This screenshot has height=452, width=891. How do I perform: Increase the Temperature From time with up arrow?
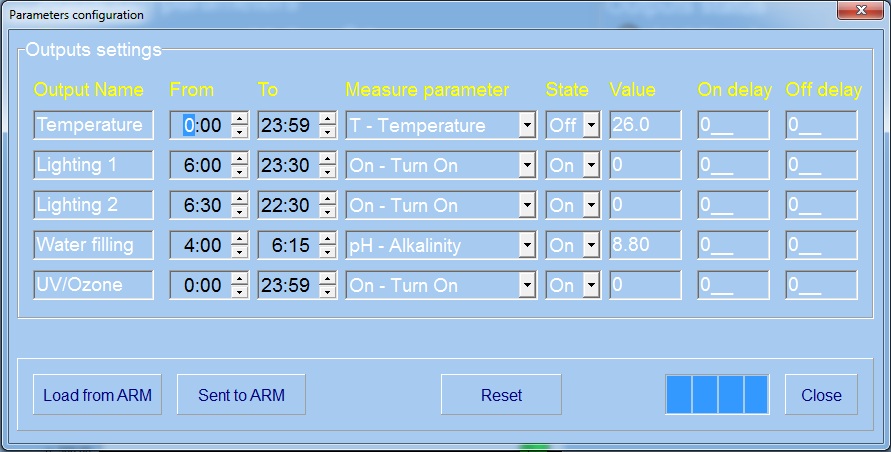click(239, 119)
